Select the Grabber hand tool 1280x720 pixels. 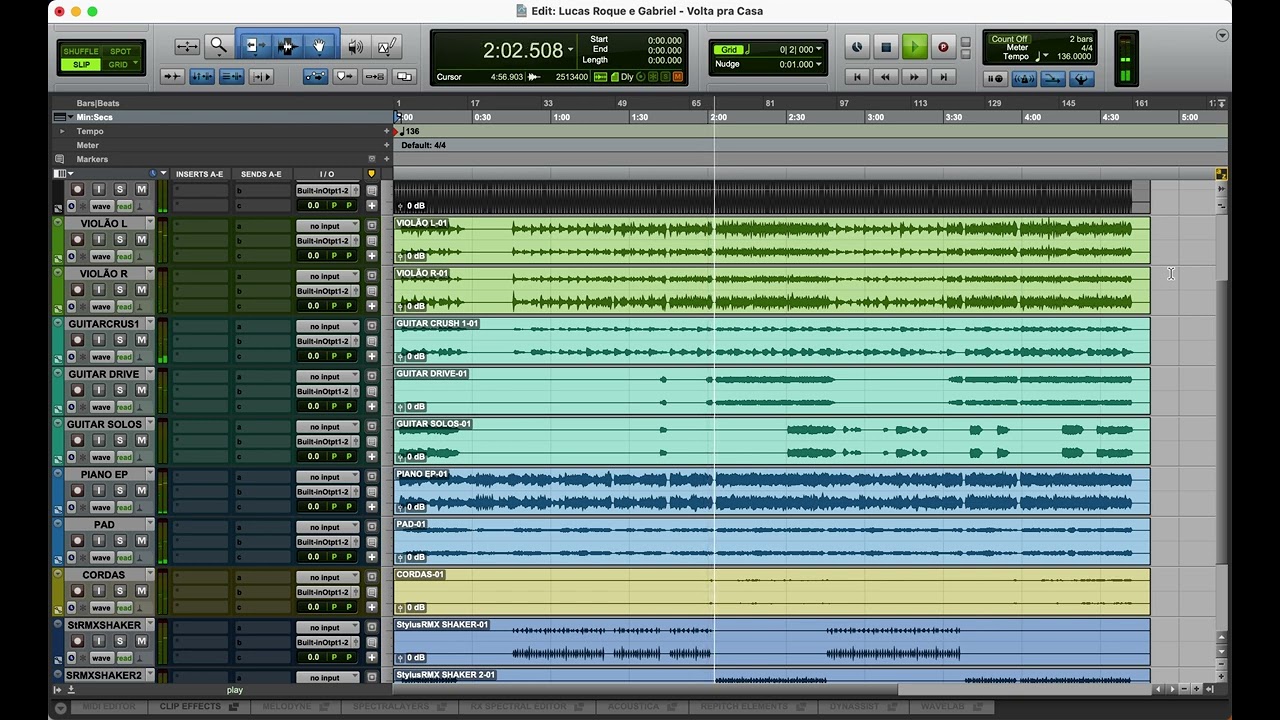pos(320,46)
